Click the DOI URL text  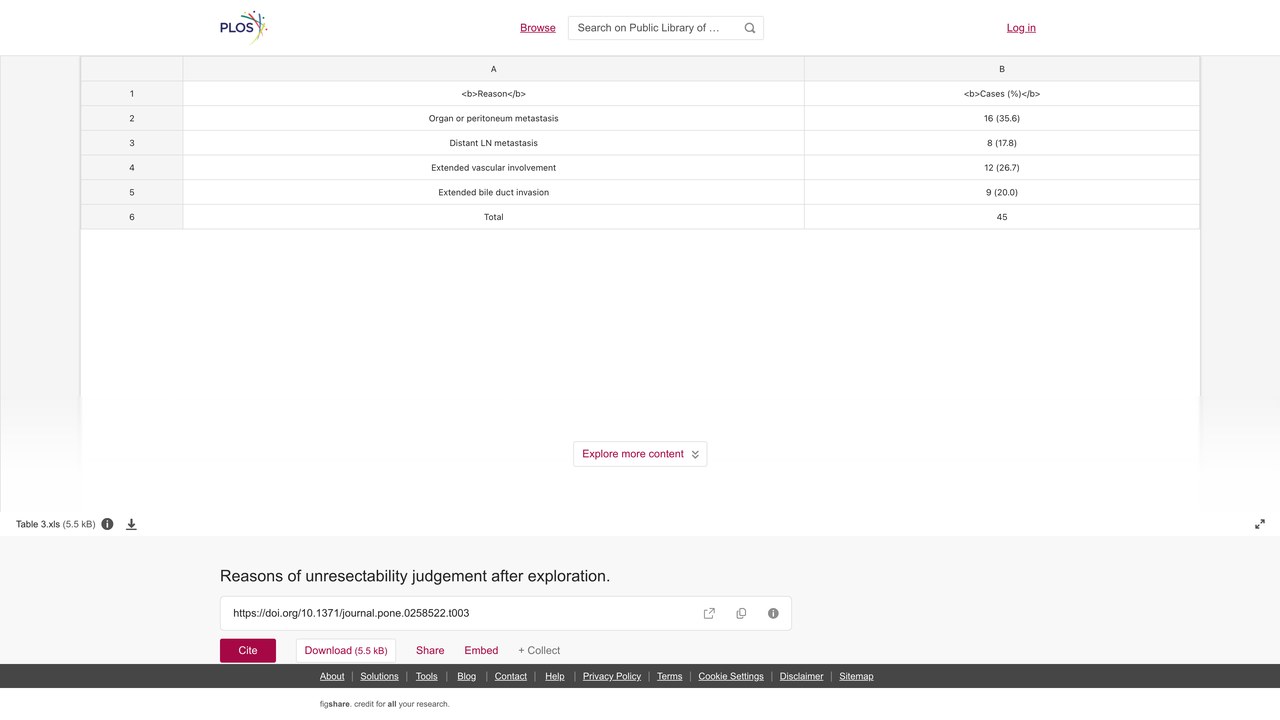351,613
